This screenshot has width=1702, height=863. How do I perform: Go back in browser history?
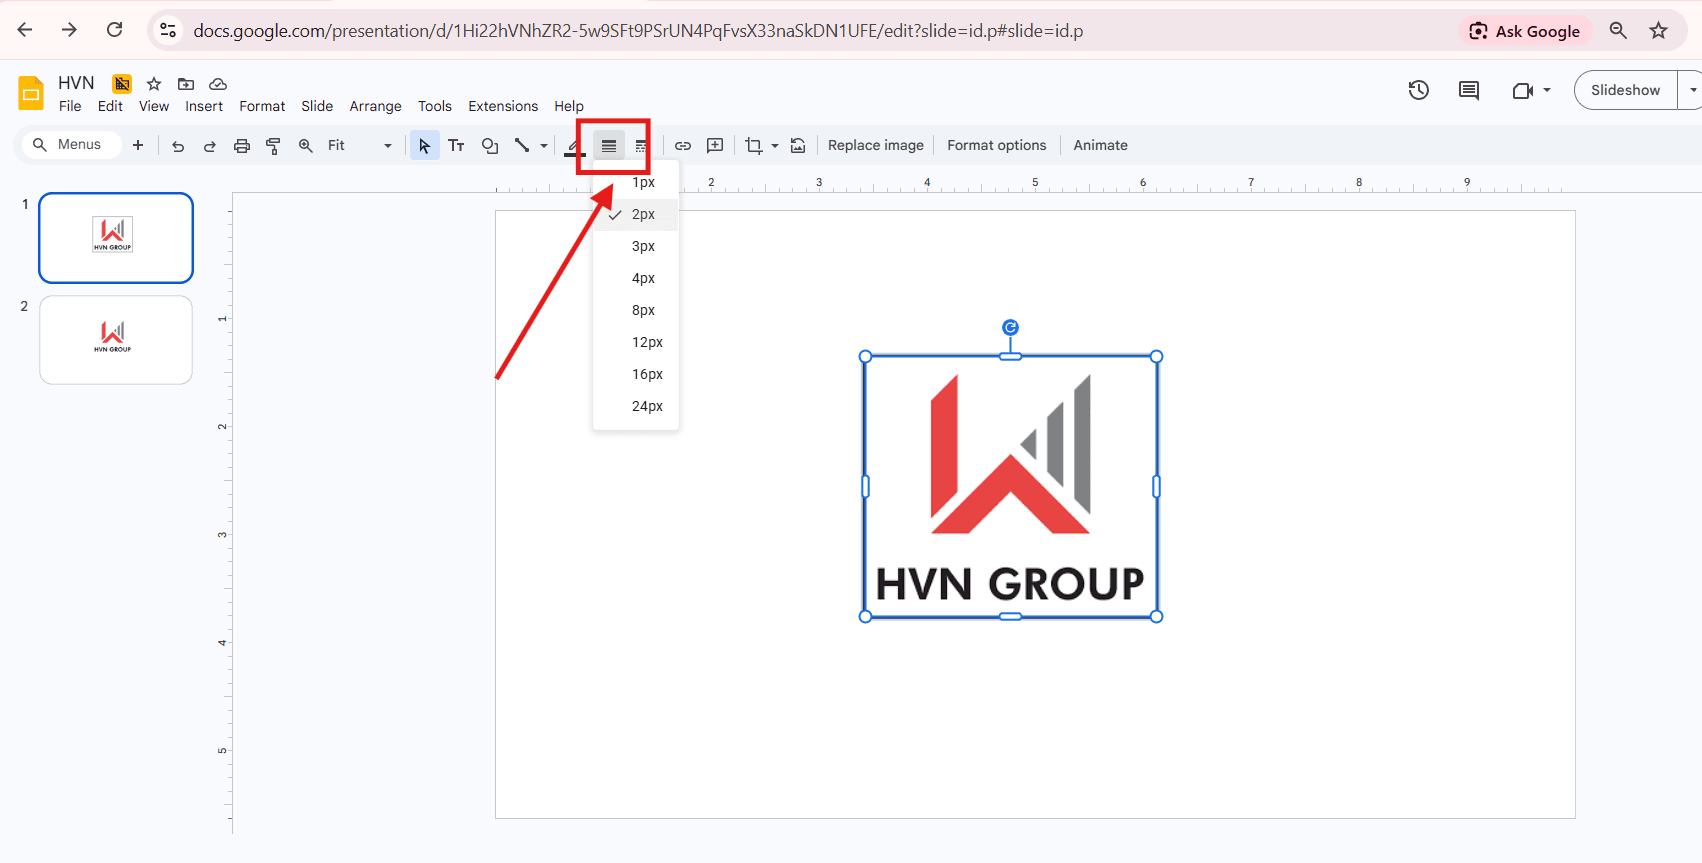click(x=25, y=30)
